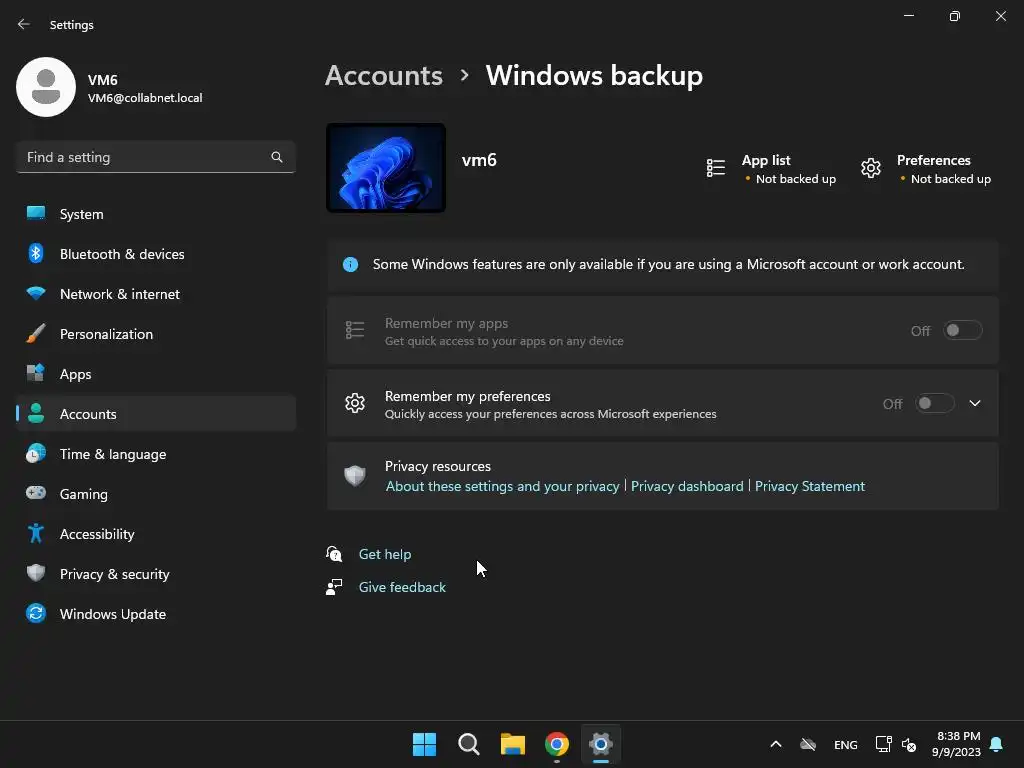
Task: Click the shield icon beside Privacy resources
Action: (355, 475)
